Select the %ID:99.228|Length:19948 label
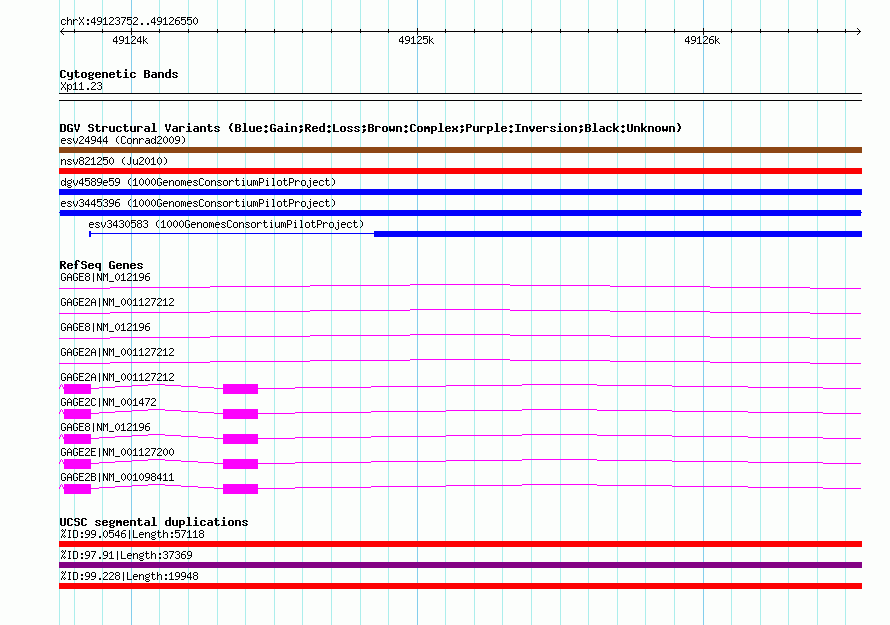Screen dimensions: 890x625 [x=129, y=576]
